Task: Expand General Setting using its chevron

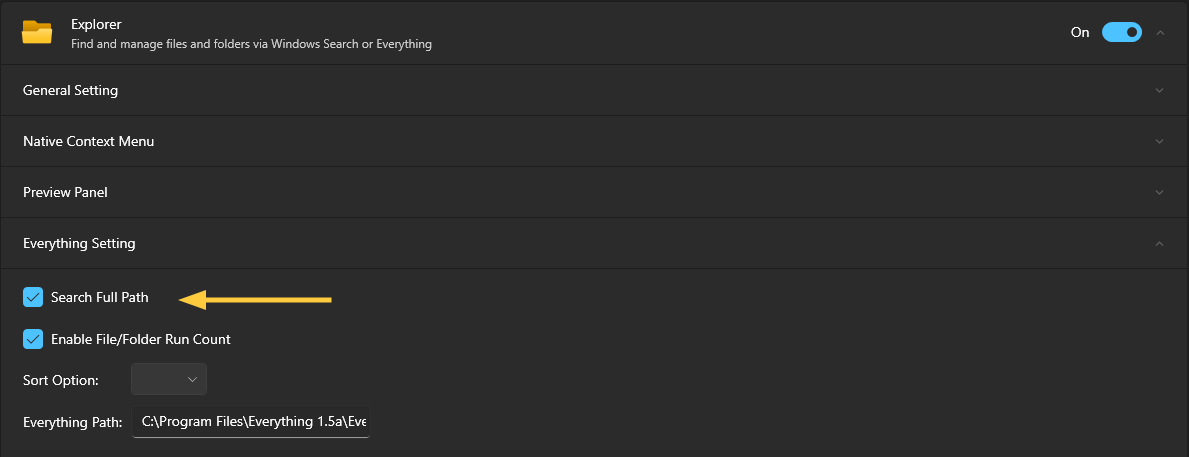Action: (x=1160, y=90)
